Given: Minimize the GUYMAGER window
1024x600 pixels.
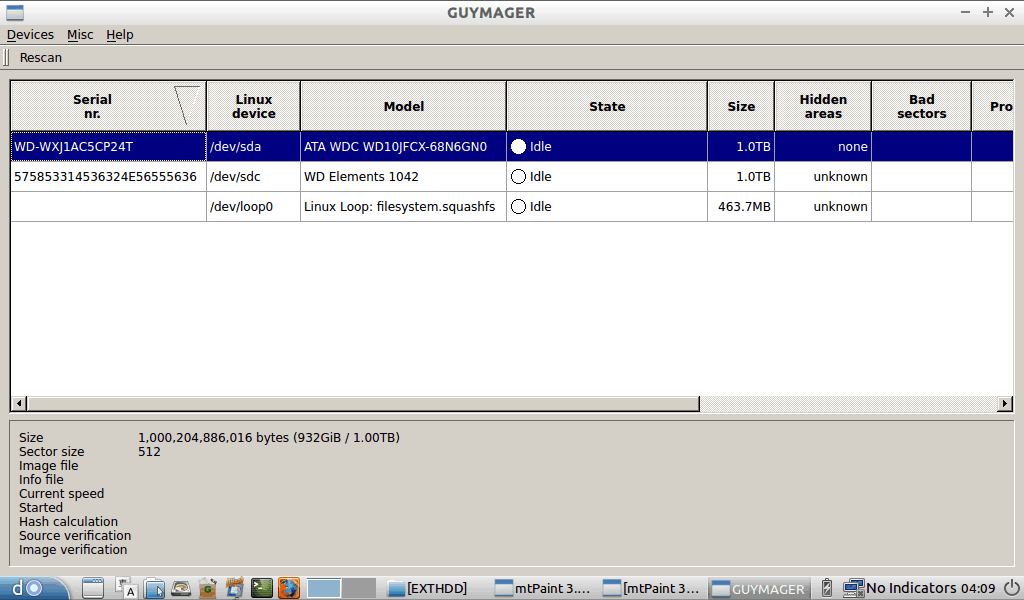Looking at the screenshot, I should click(965, 12).
